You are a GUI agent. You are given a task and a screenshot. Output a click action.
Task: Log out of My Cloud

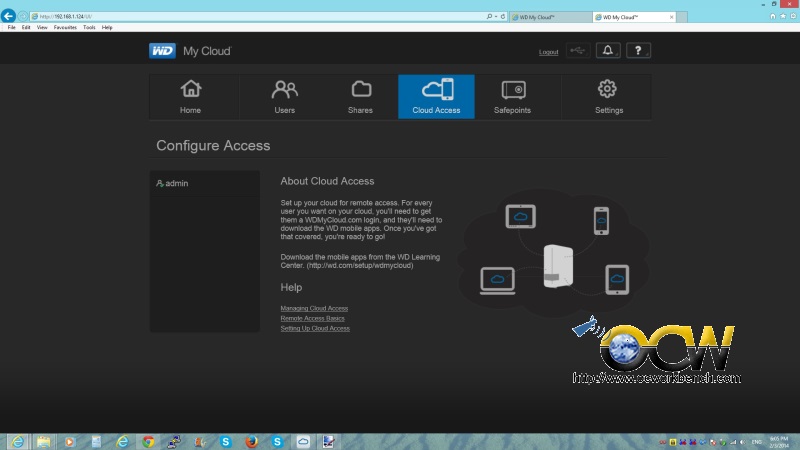click(x=548, y=52)
